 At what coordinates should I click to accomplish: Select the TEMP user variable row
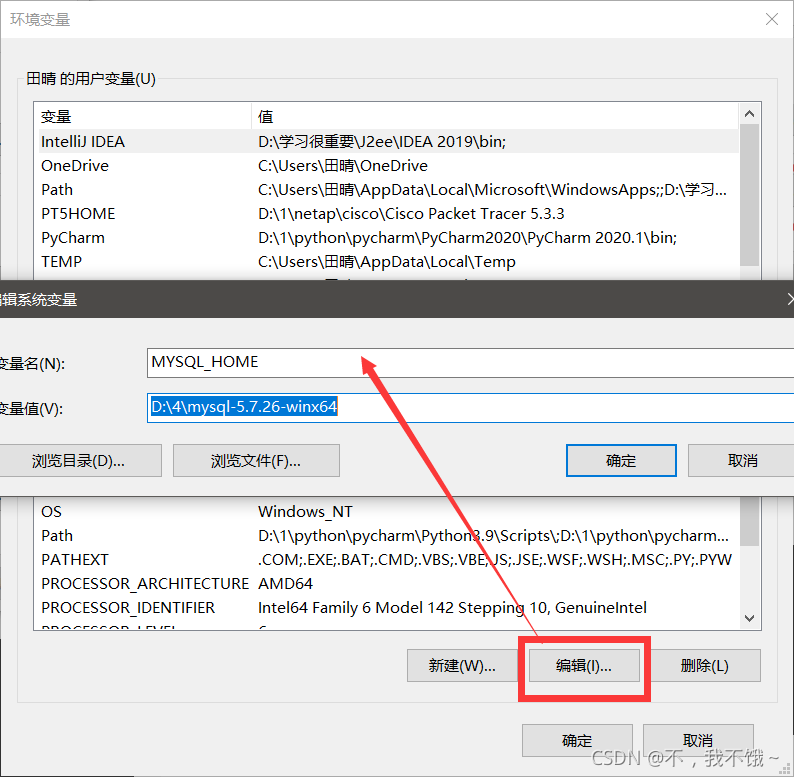click(388, 261)
